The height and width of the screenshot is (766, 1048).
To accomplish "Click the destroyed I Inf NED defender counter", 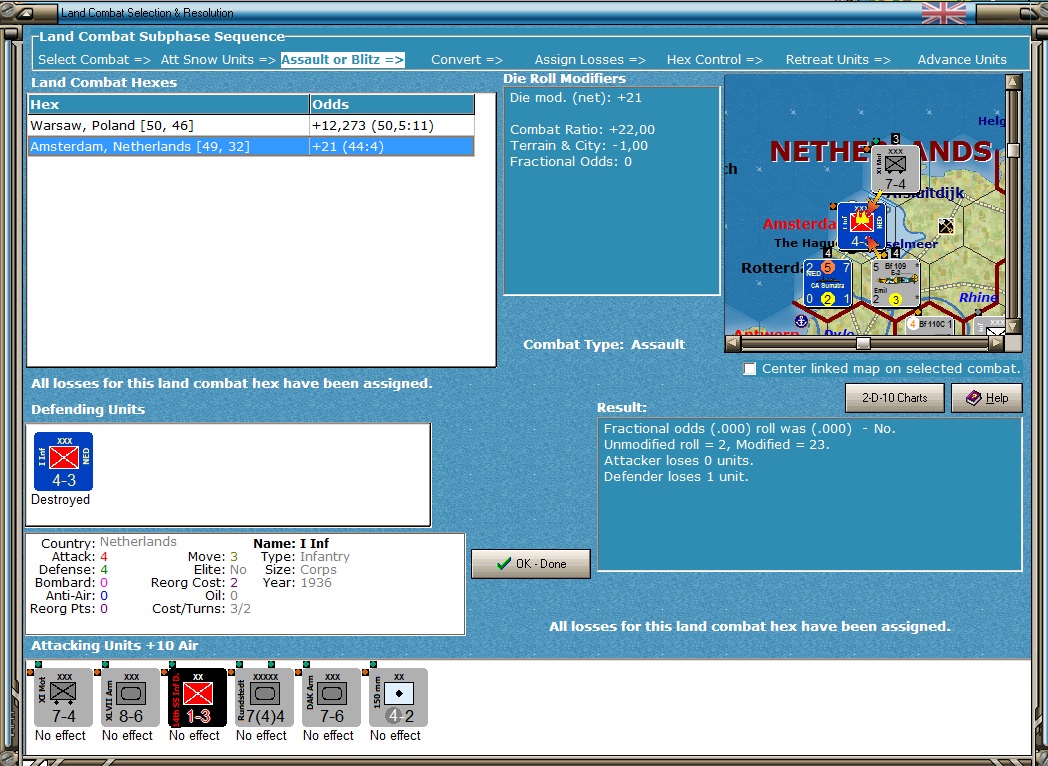I will (63, 462).
